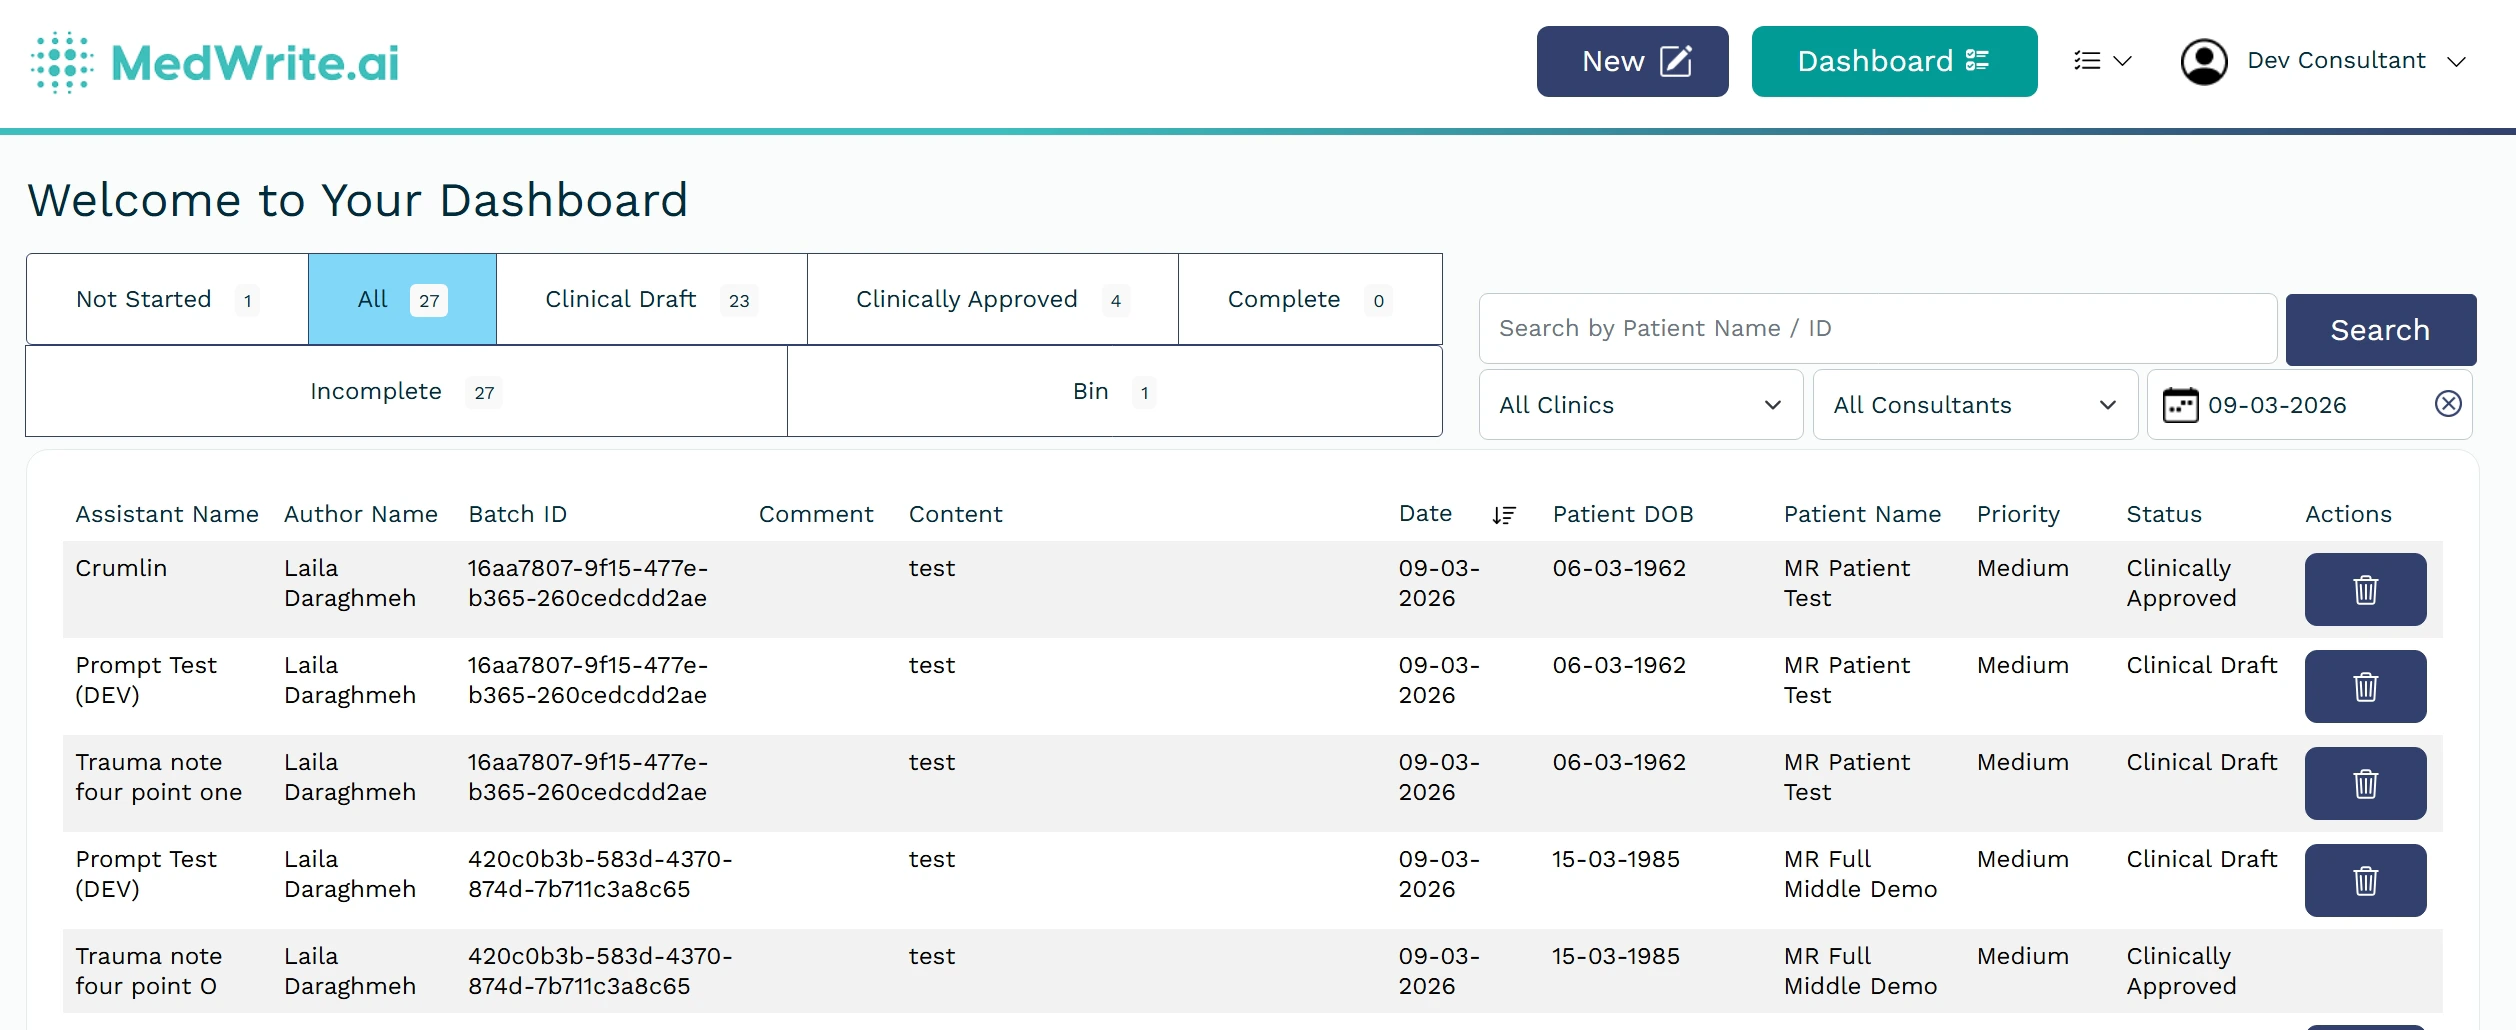Expand the Dev Consultant account menu
Screen dimensions: 2516x1030
tap(2356, 61)
